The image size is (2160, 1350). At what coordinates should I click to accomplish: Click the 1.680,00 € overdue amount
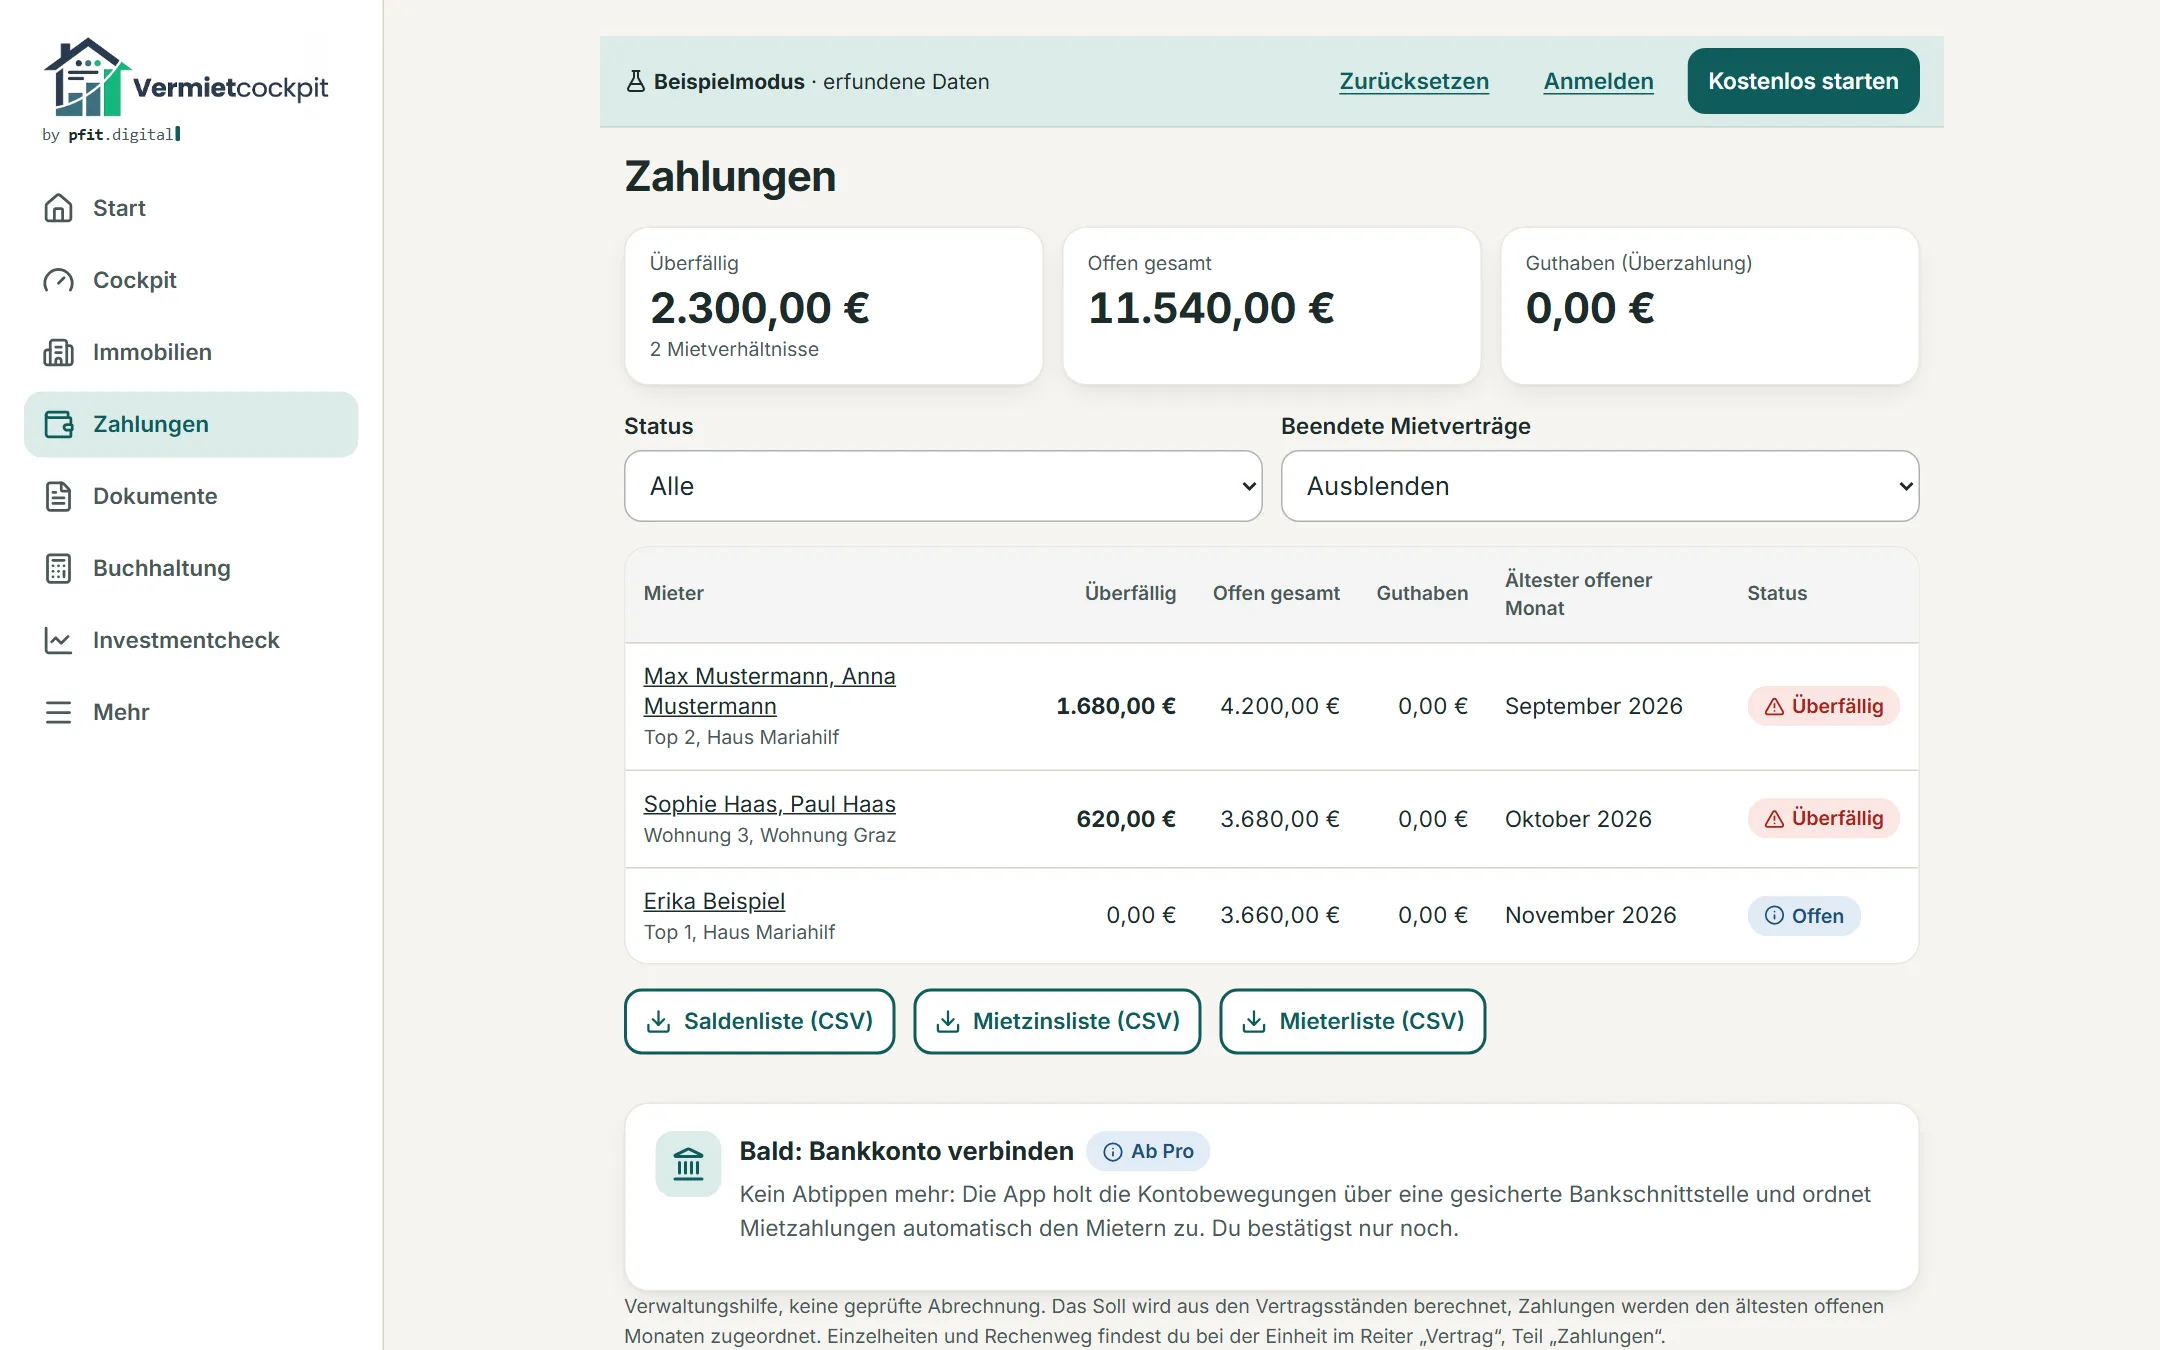pos(1116,706)
